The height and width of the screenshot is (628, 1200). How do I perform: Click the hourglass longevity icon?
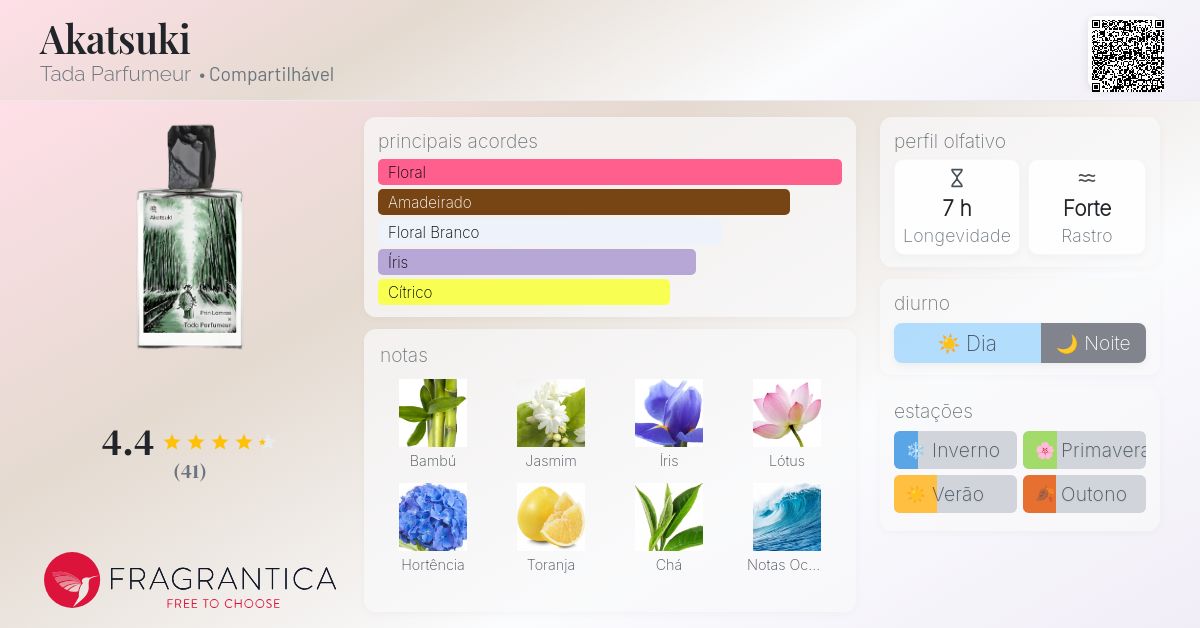[957, 178]
